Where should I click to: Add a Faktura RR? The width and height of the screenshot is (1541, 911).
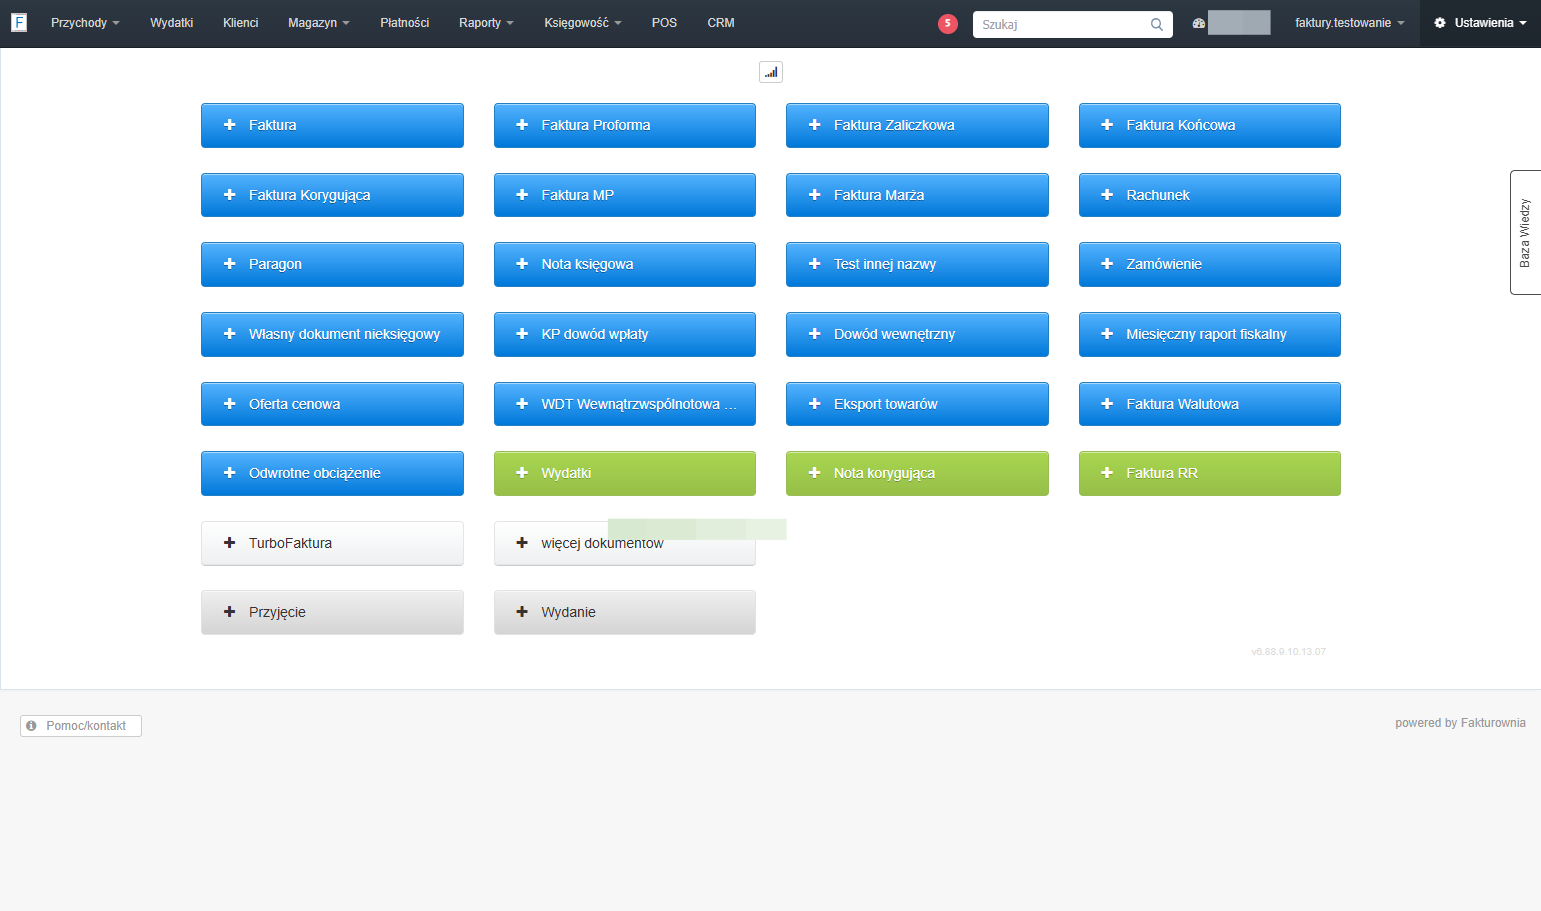point(1210,473)
